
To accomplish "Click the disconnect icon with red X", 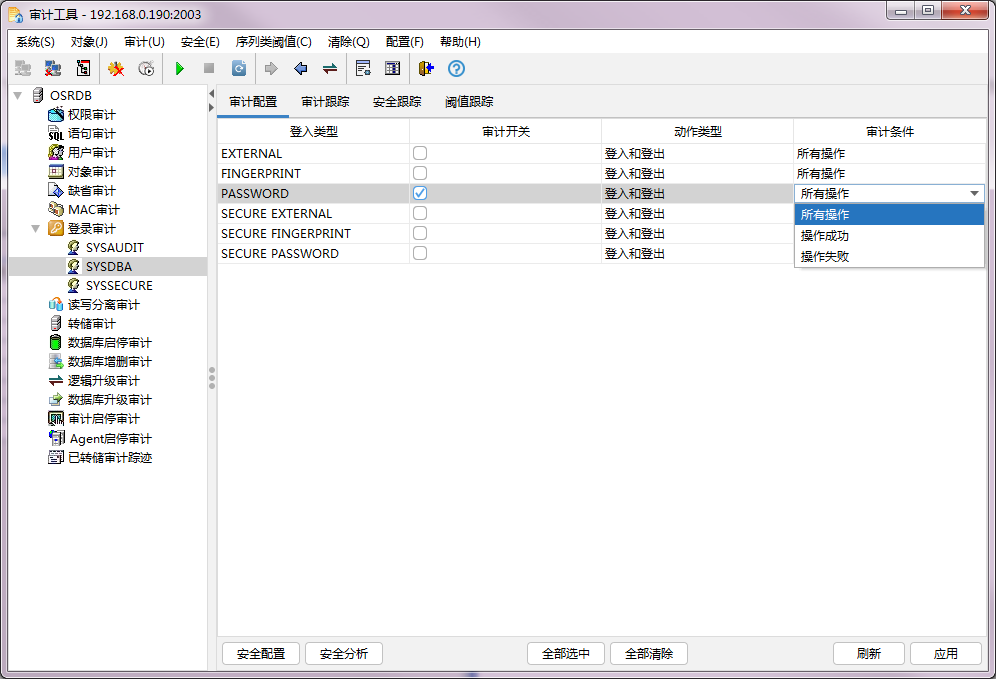I will coord(53,69).
